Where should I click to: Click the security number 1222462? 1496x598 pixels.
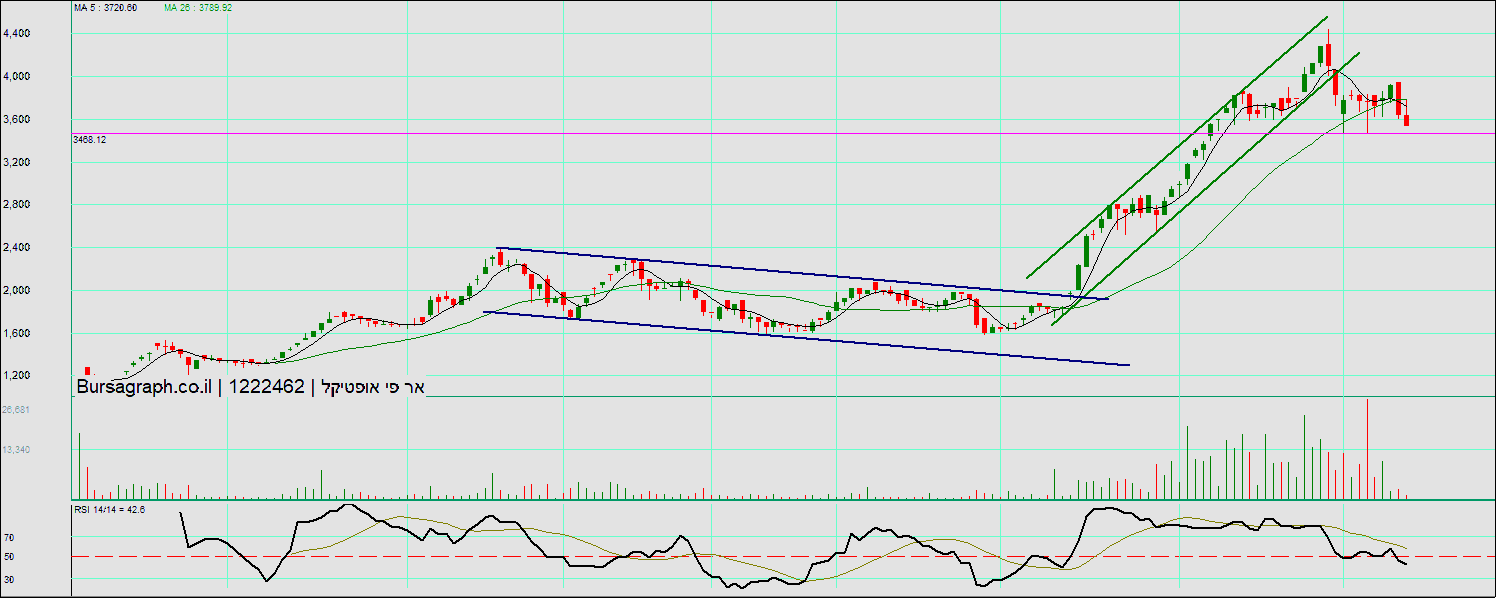[x=267, y=388]
